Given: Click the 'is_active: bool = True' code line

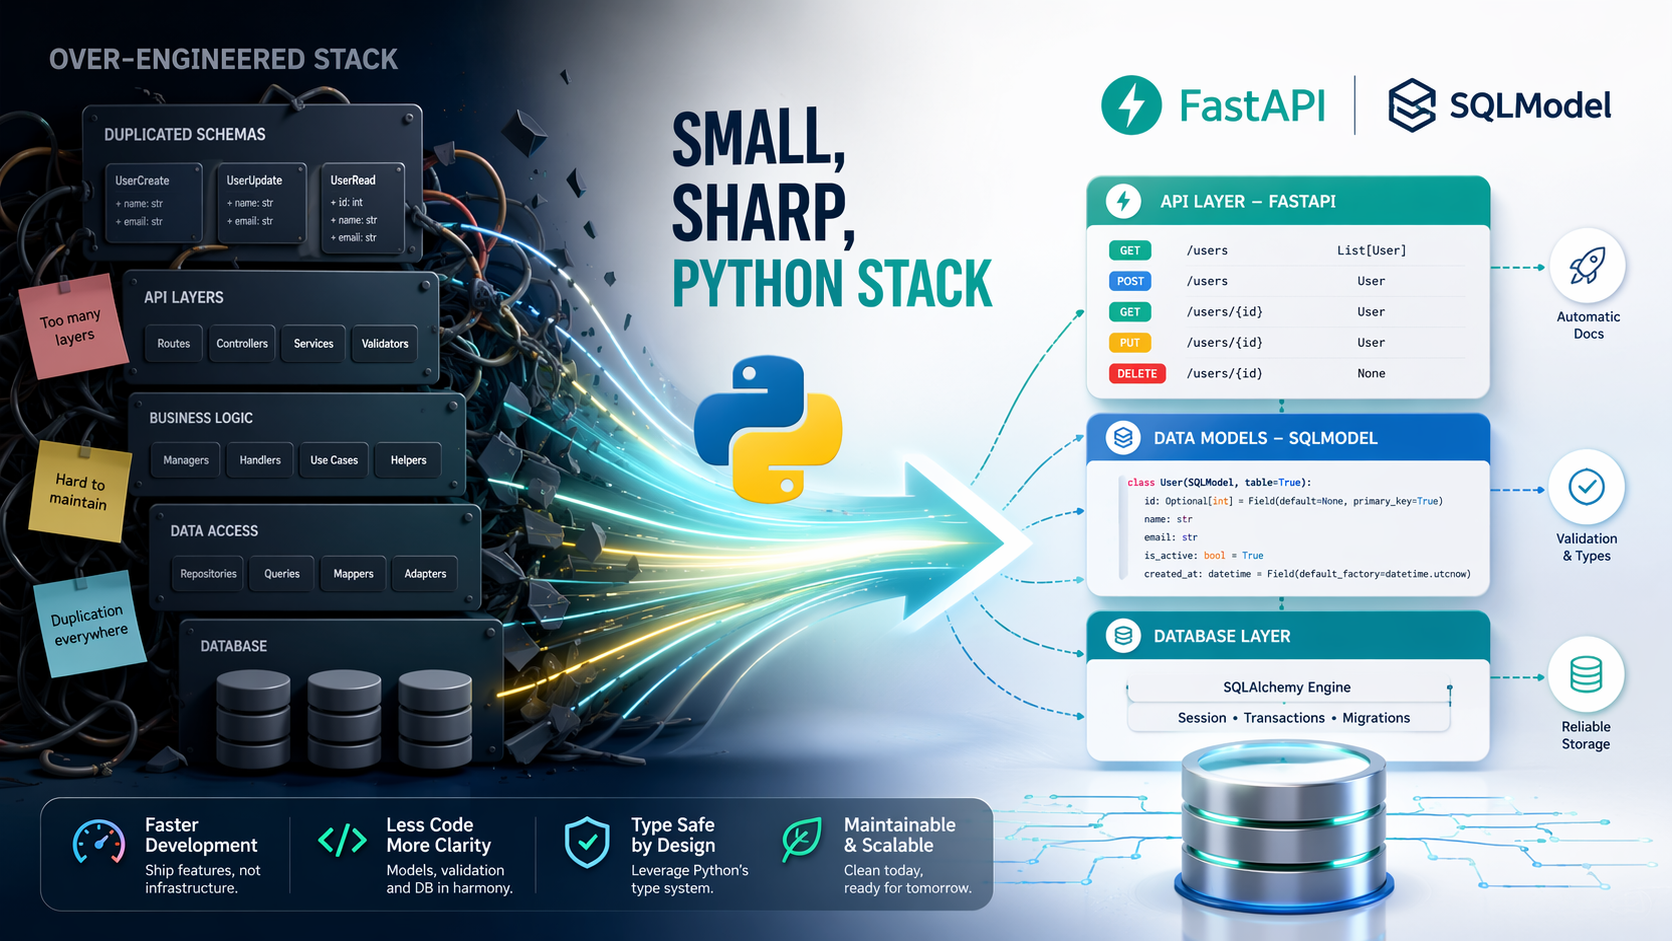Looking at the screenshot, I should coord(1203,556).
